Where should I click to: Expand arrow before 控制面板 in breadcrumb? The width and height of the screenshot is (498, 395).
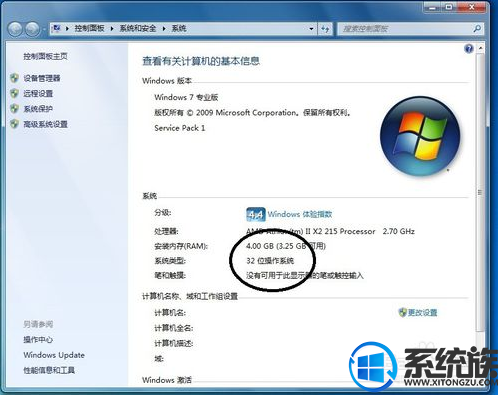pos(67,29)
